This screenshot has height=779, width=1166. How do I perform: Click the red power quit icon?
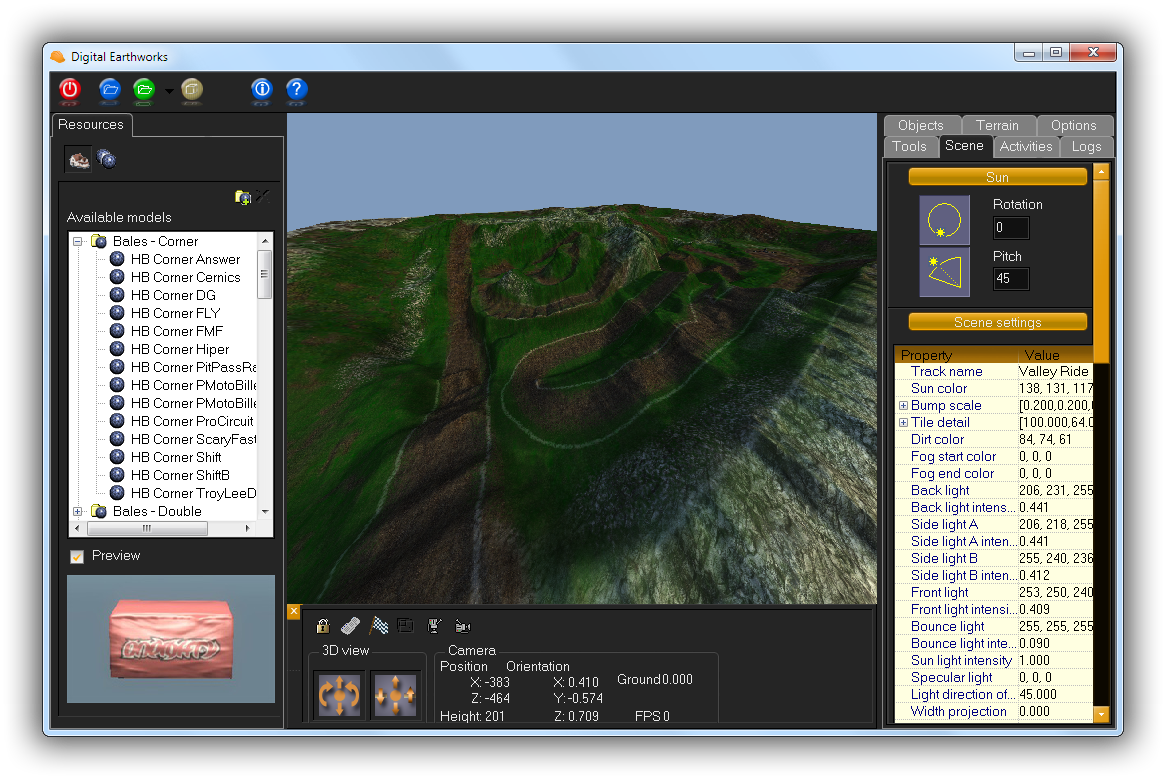(x=69, y=89)
